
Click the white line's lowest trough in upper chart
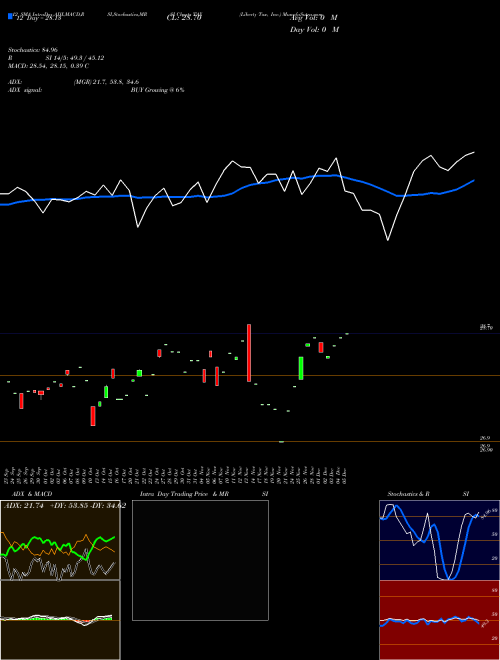[388, 240]
